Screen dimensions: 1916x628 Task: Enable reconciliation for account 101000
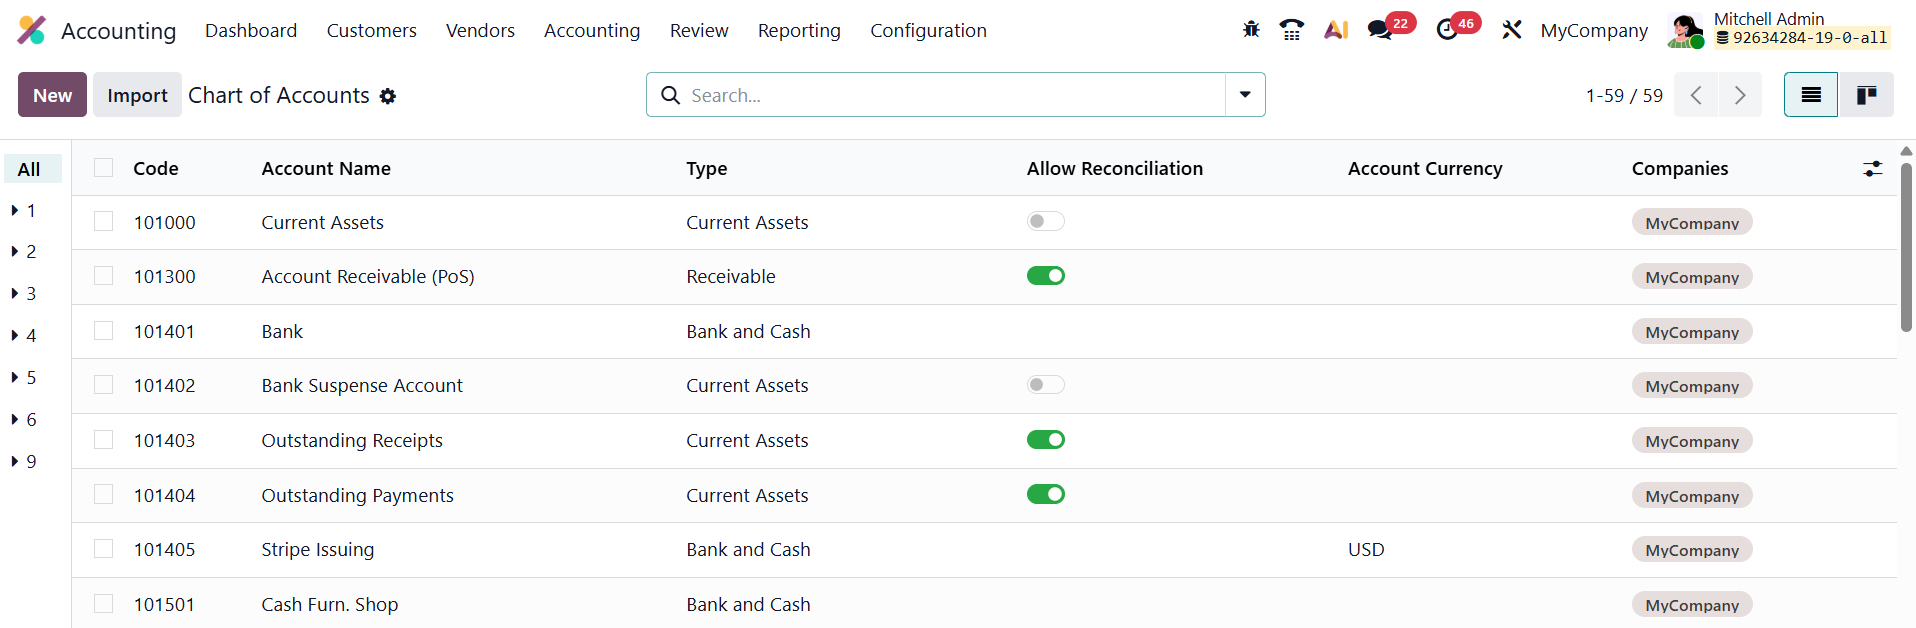click(x=1045, y=221)
